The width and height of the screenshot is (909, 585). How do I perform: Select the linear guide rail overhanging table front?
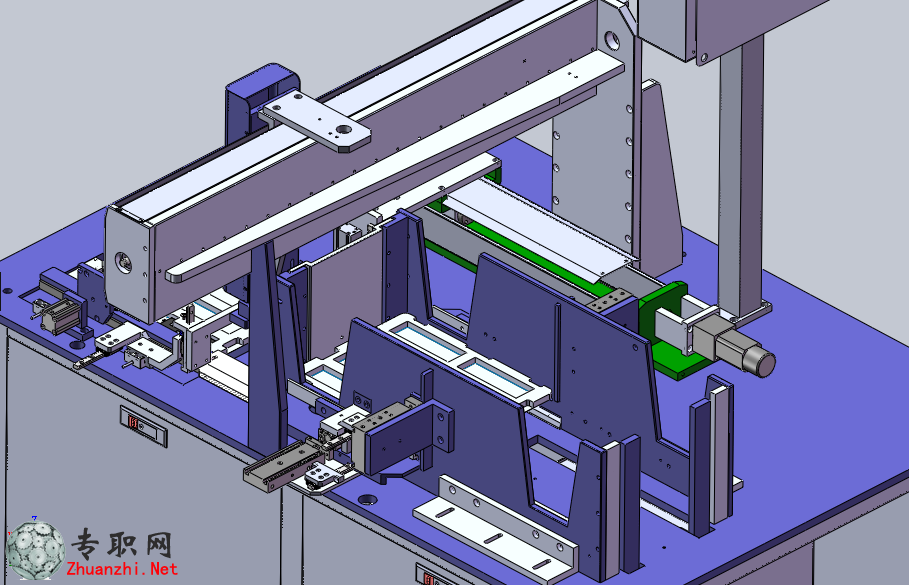click(283, 466)
